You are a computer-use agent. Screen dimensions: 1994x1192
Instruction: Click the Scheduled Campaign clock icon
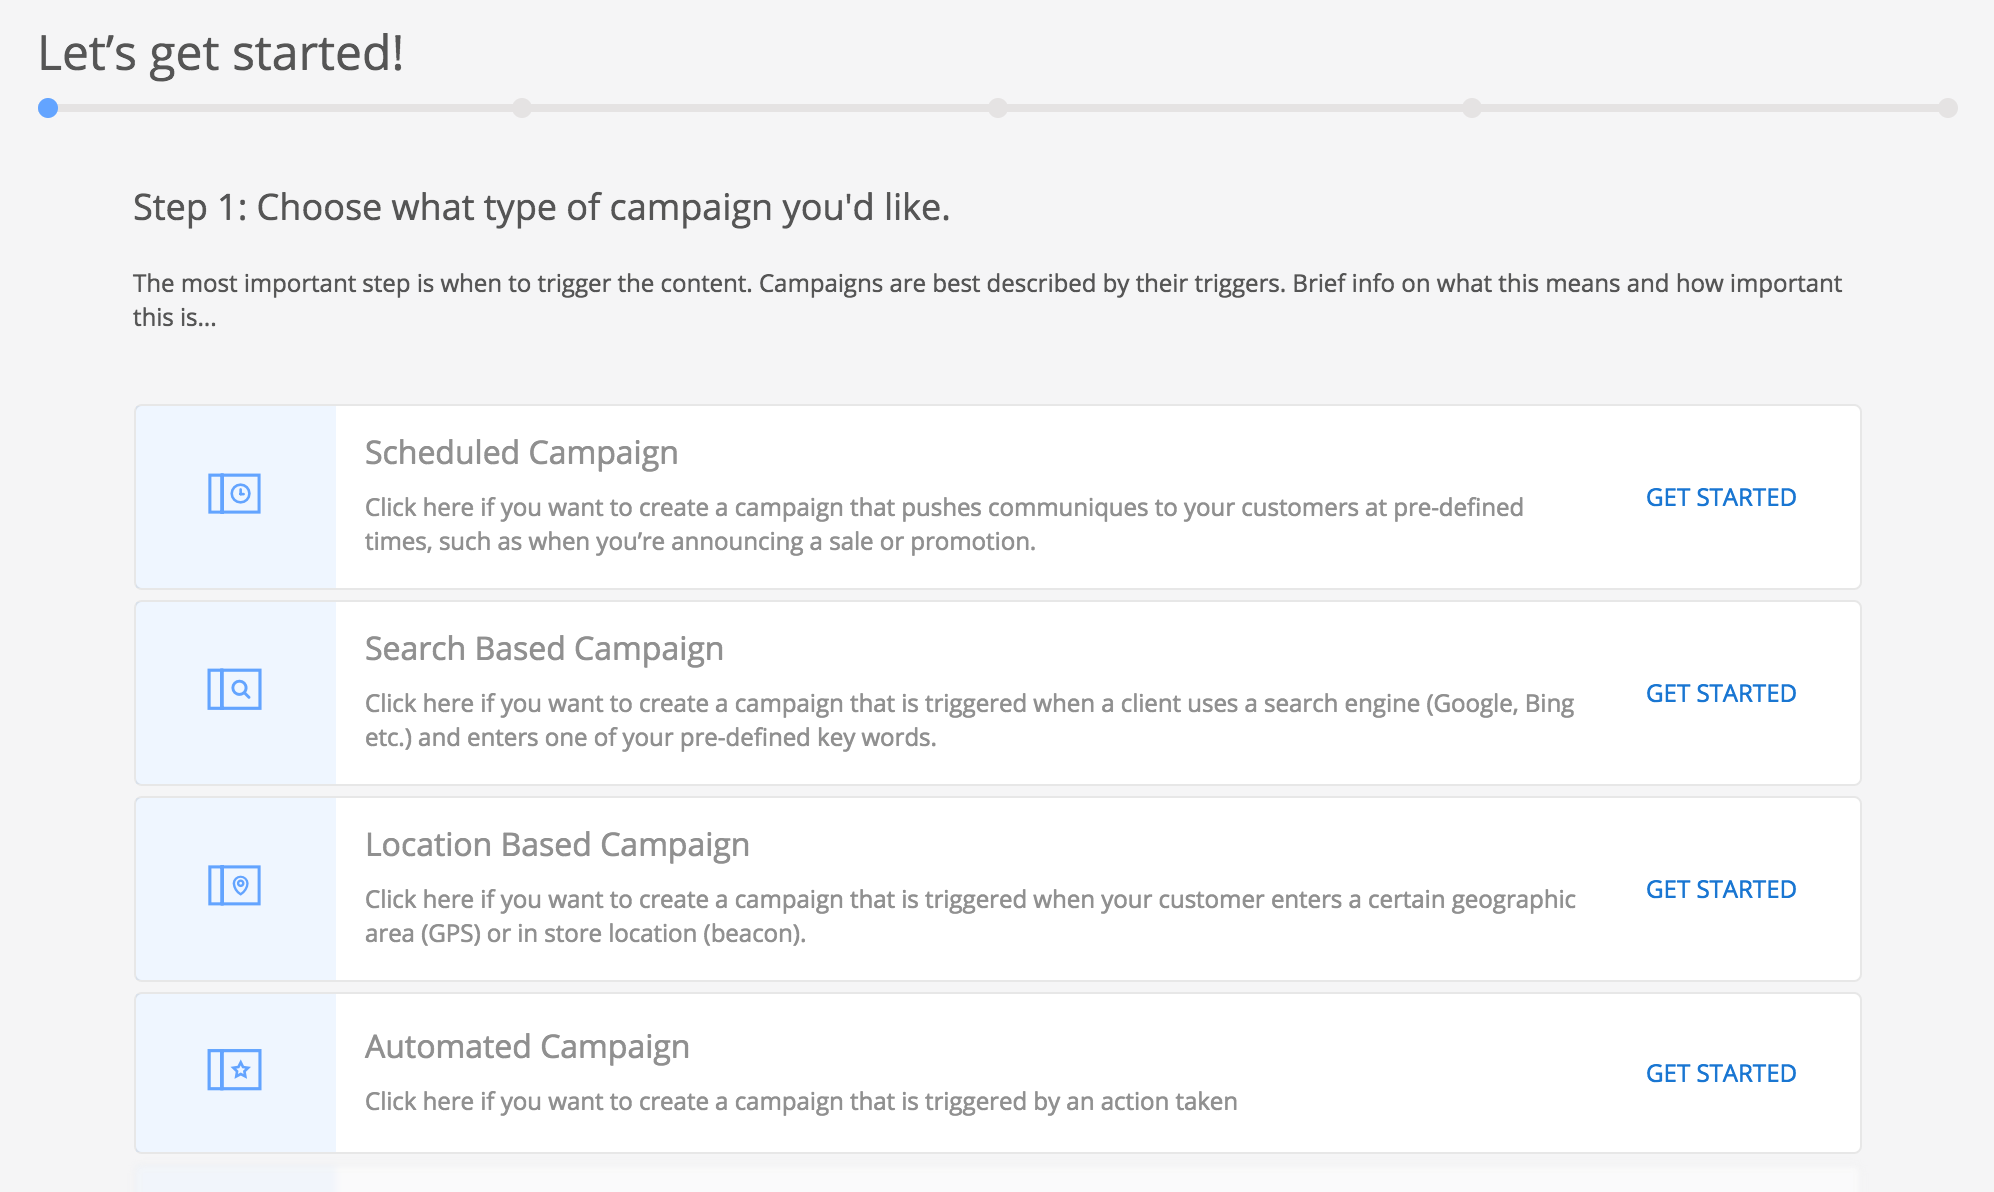[234, 494]
